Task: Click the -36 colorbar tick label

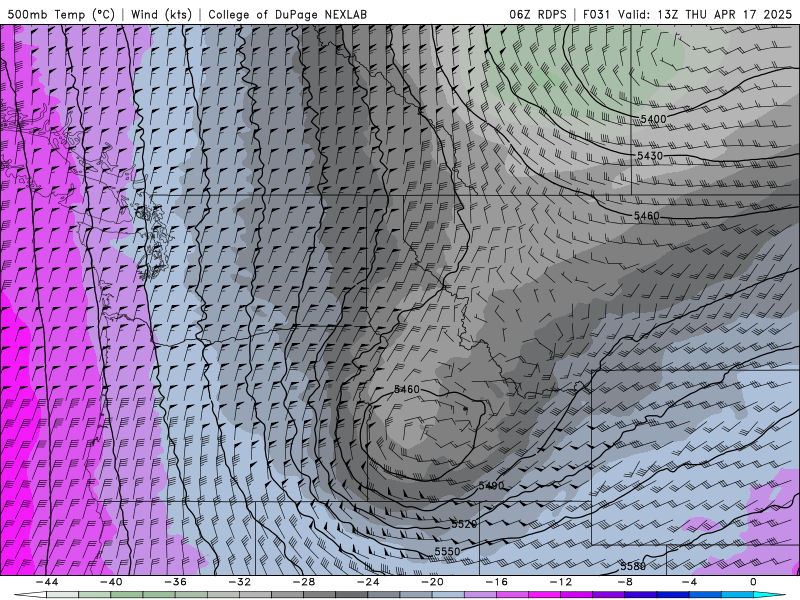Action: click(175, 582)
